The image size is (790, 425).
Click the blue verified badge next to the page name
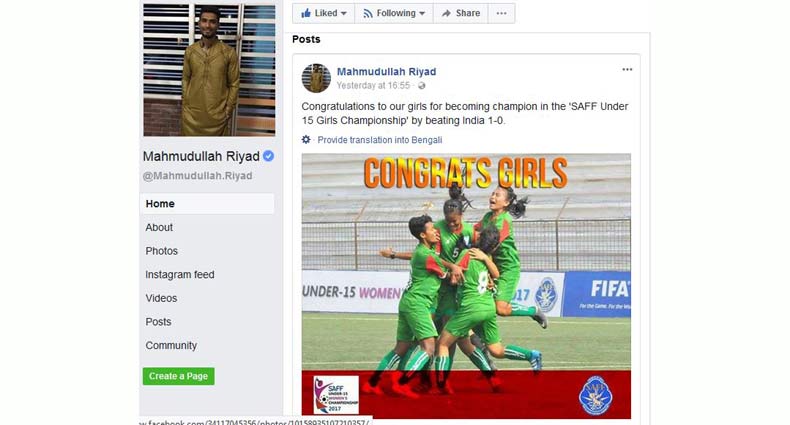pyautogui.click(x=269, y=156)
